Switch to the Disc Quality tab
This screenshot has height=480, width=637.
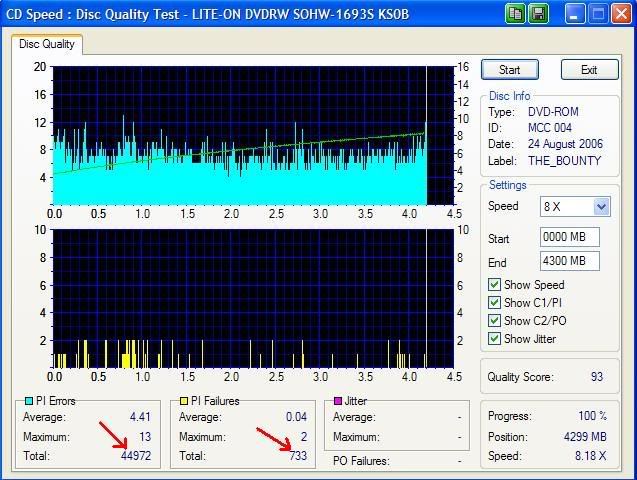pyautogui.click(x=47, y=44)
